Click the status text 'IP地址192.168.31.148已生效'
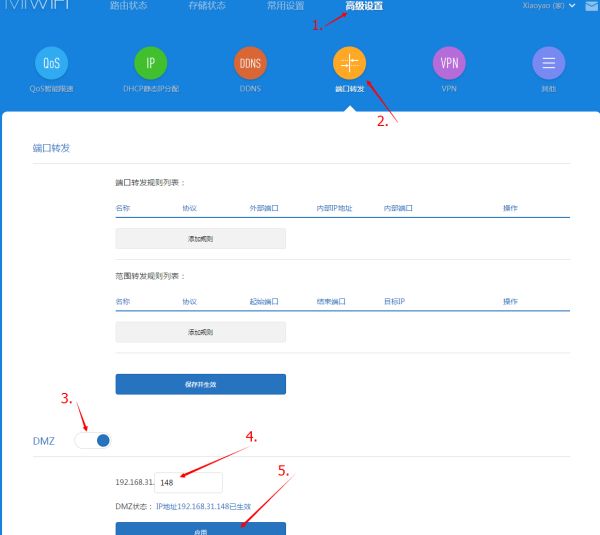The height and width of the screenshot is (535, 600). [203, 506]
